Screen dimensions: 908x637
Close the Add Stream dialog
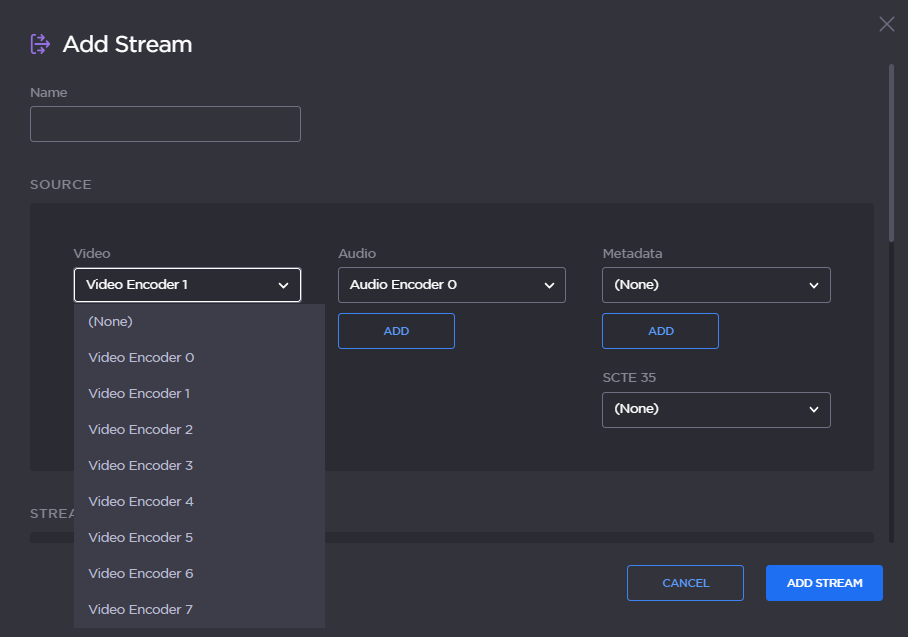pyautogui.click(x=886, y=24)
